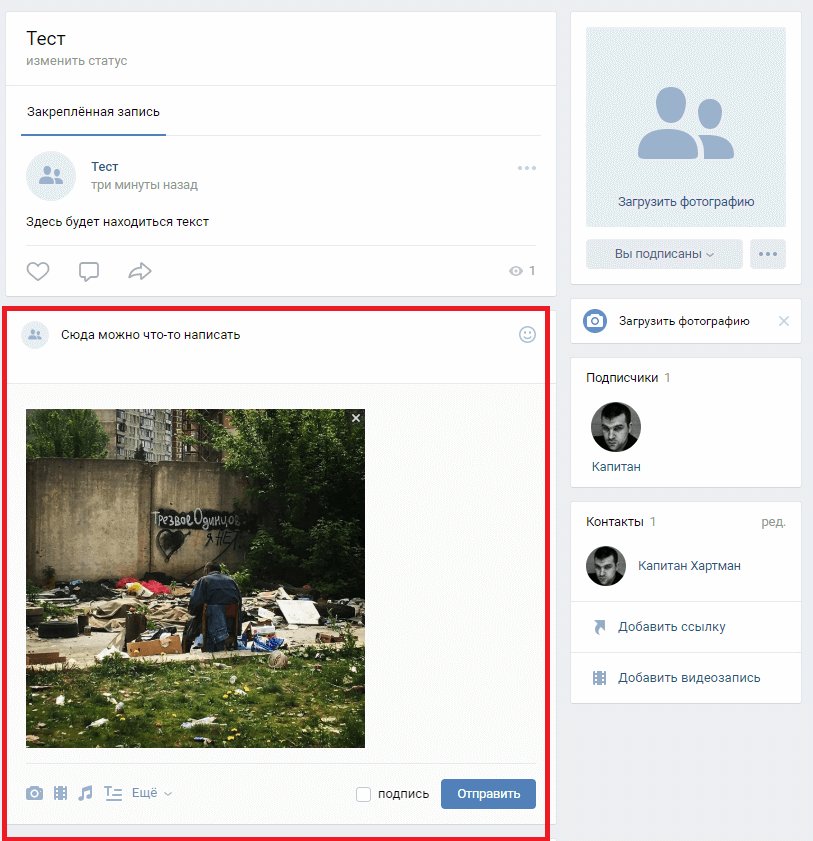This screenshot has width=813, height=841.
Task: Attach a photo using the camera icon
Action: coord(34,792)
